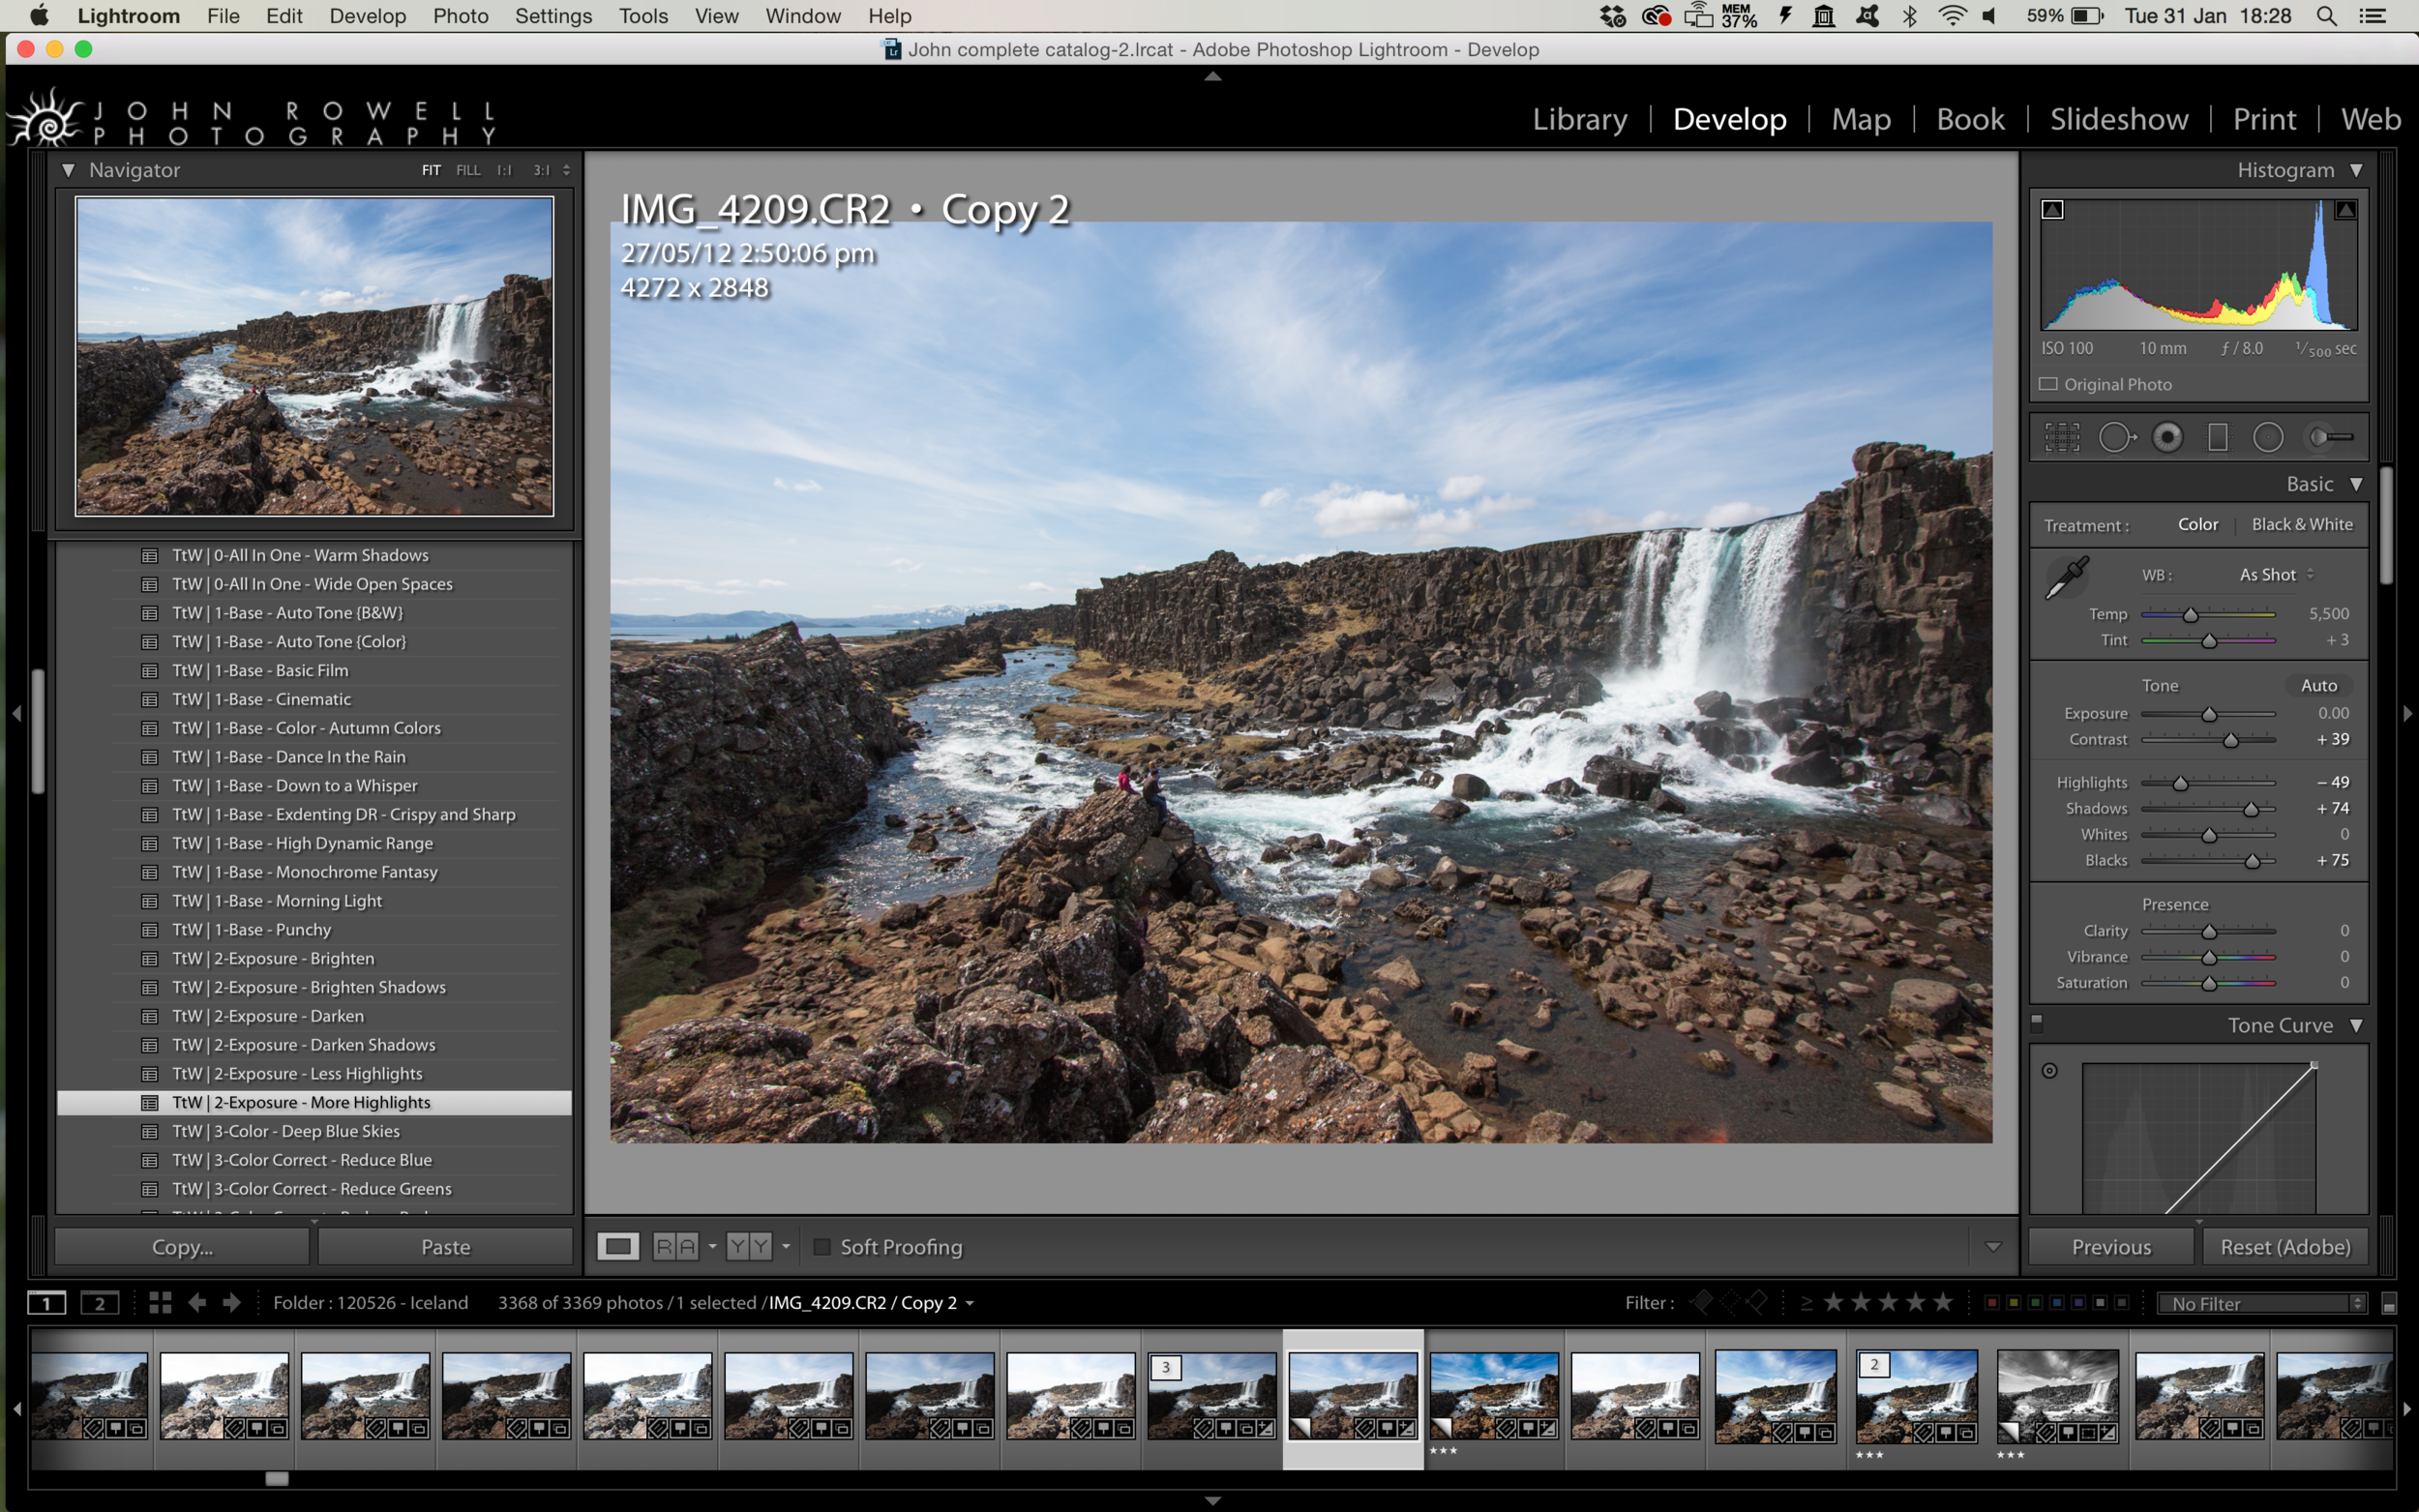Hide the filmstrip using bottom arrow

coord(1212,1500)
